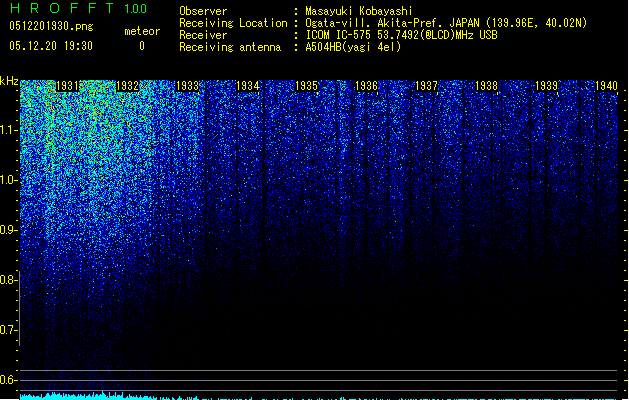Click time marker 1936
Viewport: 629px width, 400px height.
367,86
